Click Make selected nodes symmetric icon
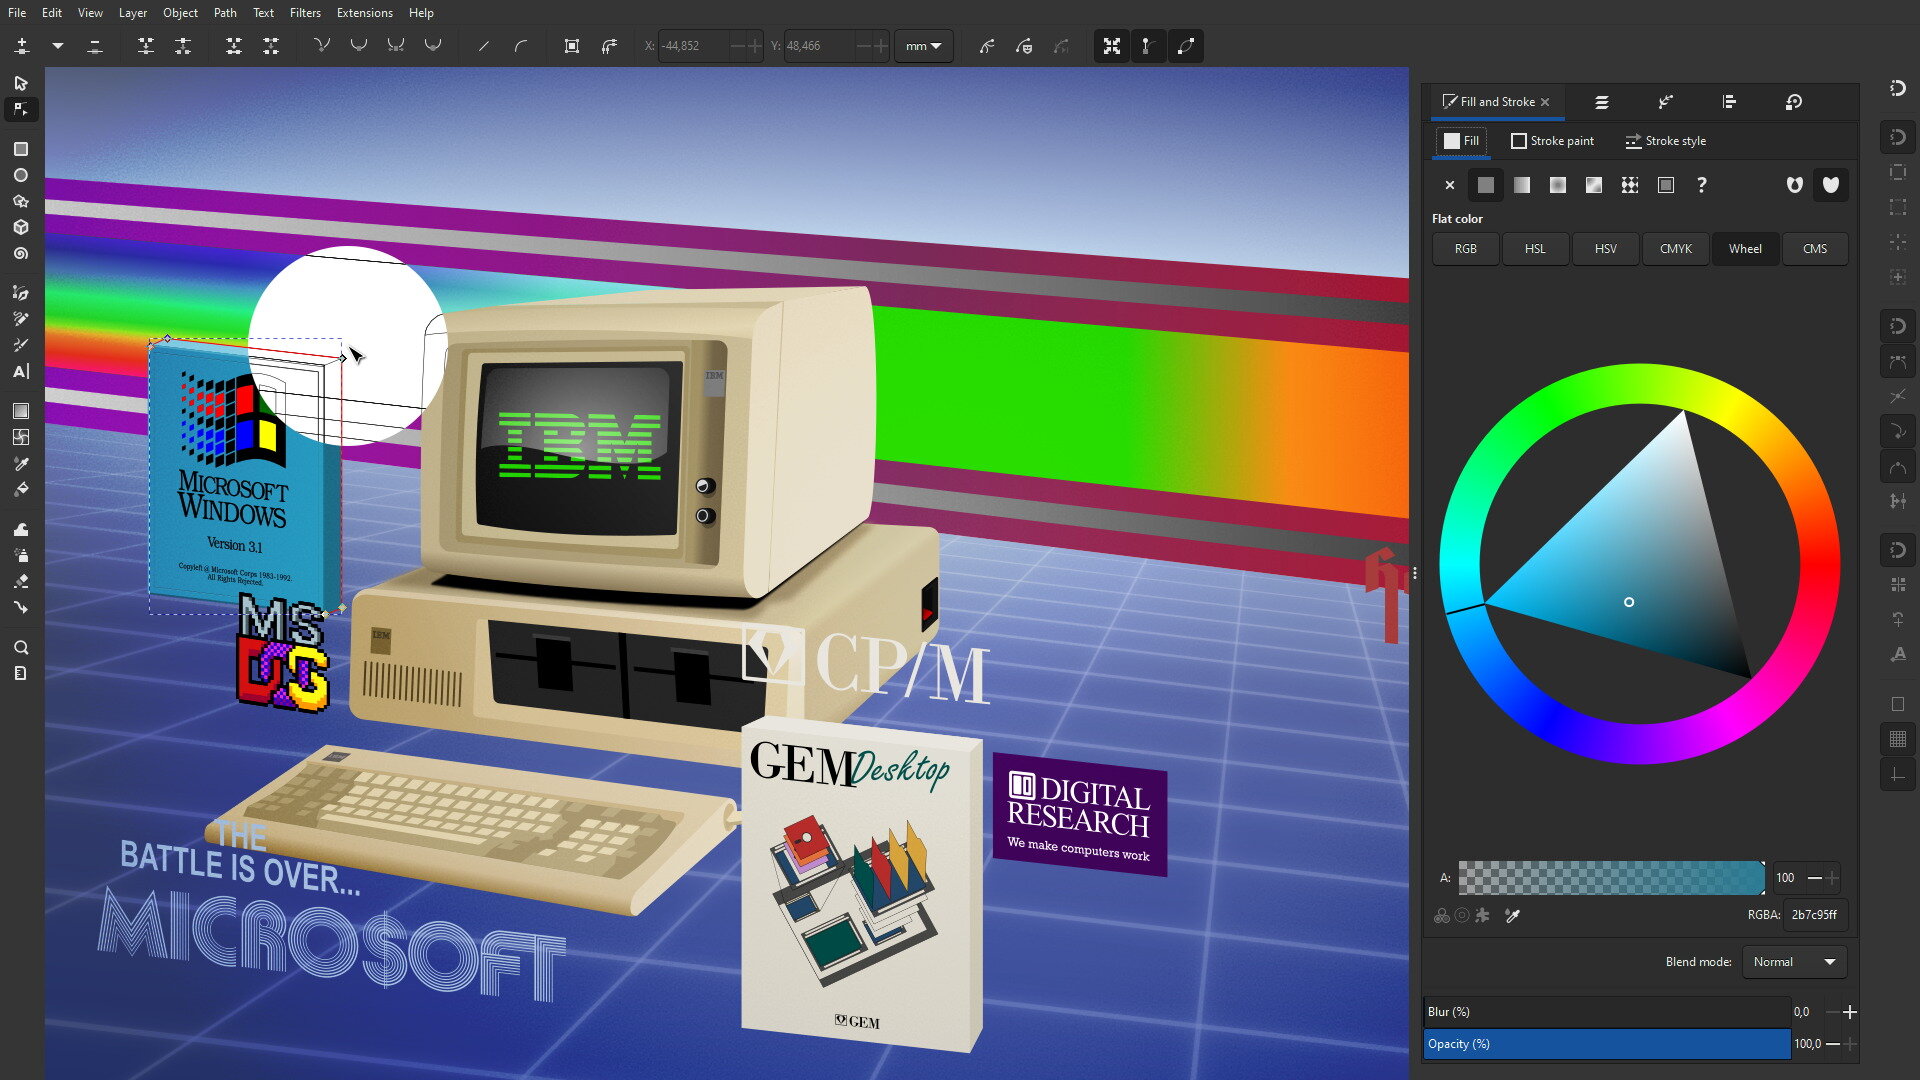This screenshot has width=1920, height=1080. [x=396, y=46]
